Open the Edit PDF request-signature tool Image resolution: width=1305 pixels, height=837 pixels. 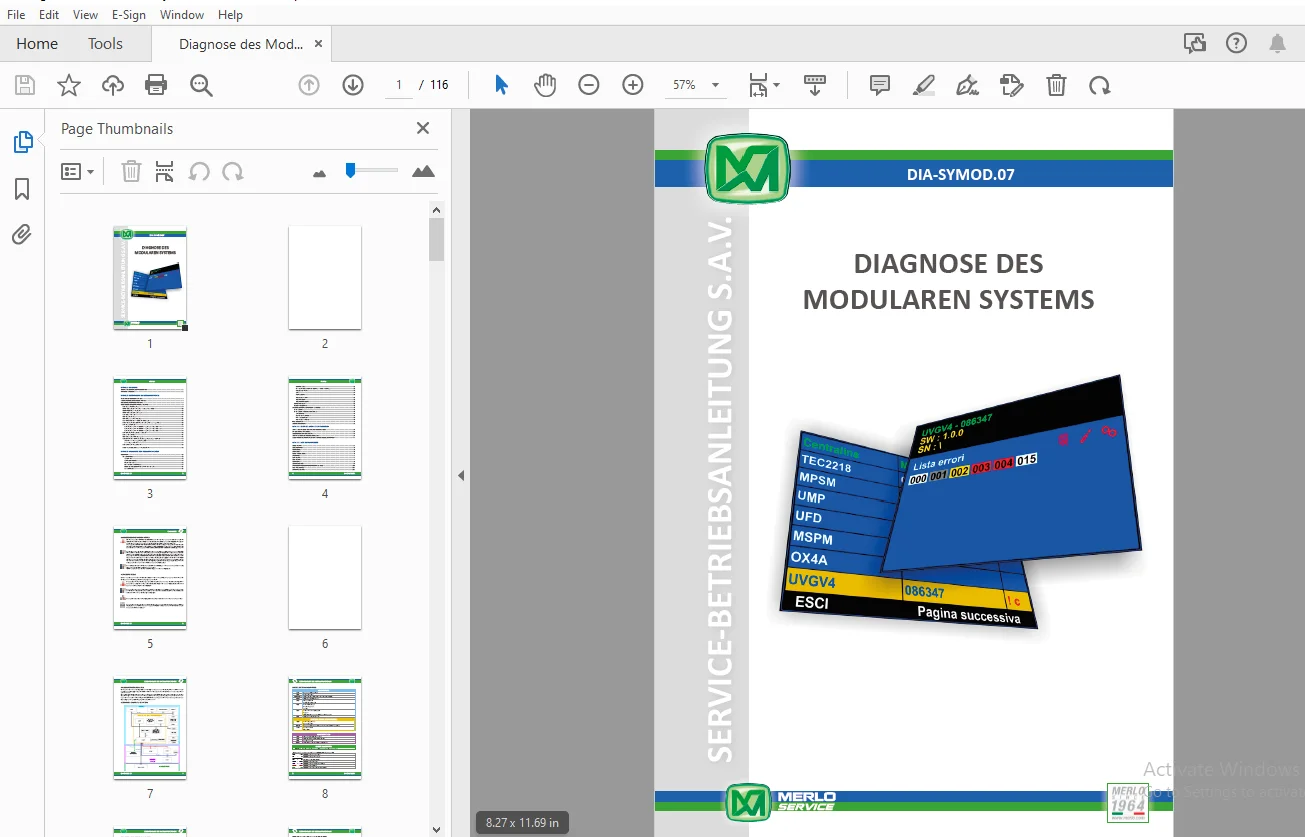1012,85
